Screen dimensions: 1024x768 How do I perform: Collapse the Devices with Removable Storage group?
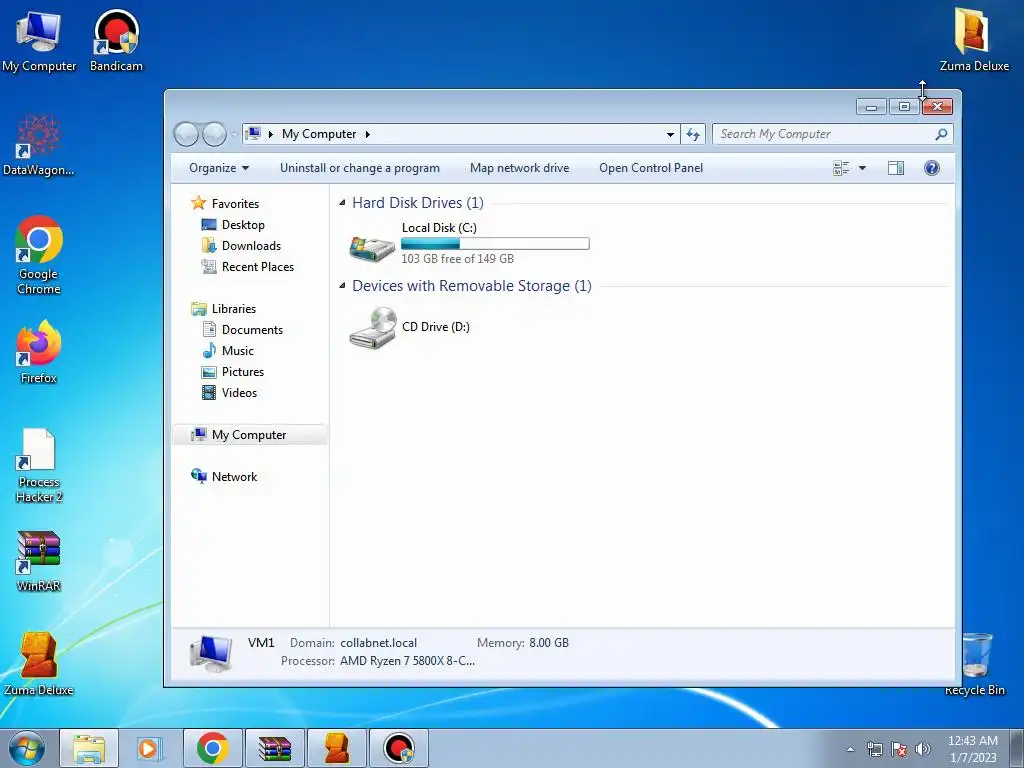pyautogui.click(x=342, y=286)
